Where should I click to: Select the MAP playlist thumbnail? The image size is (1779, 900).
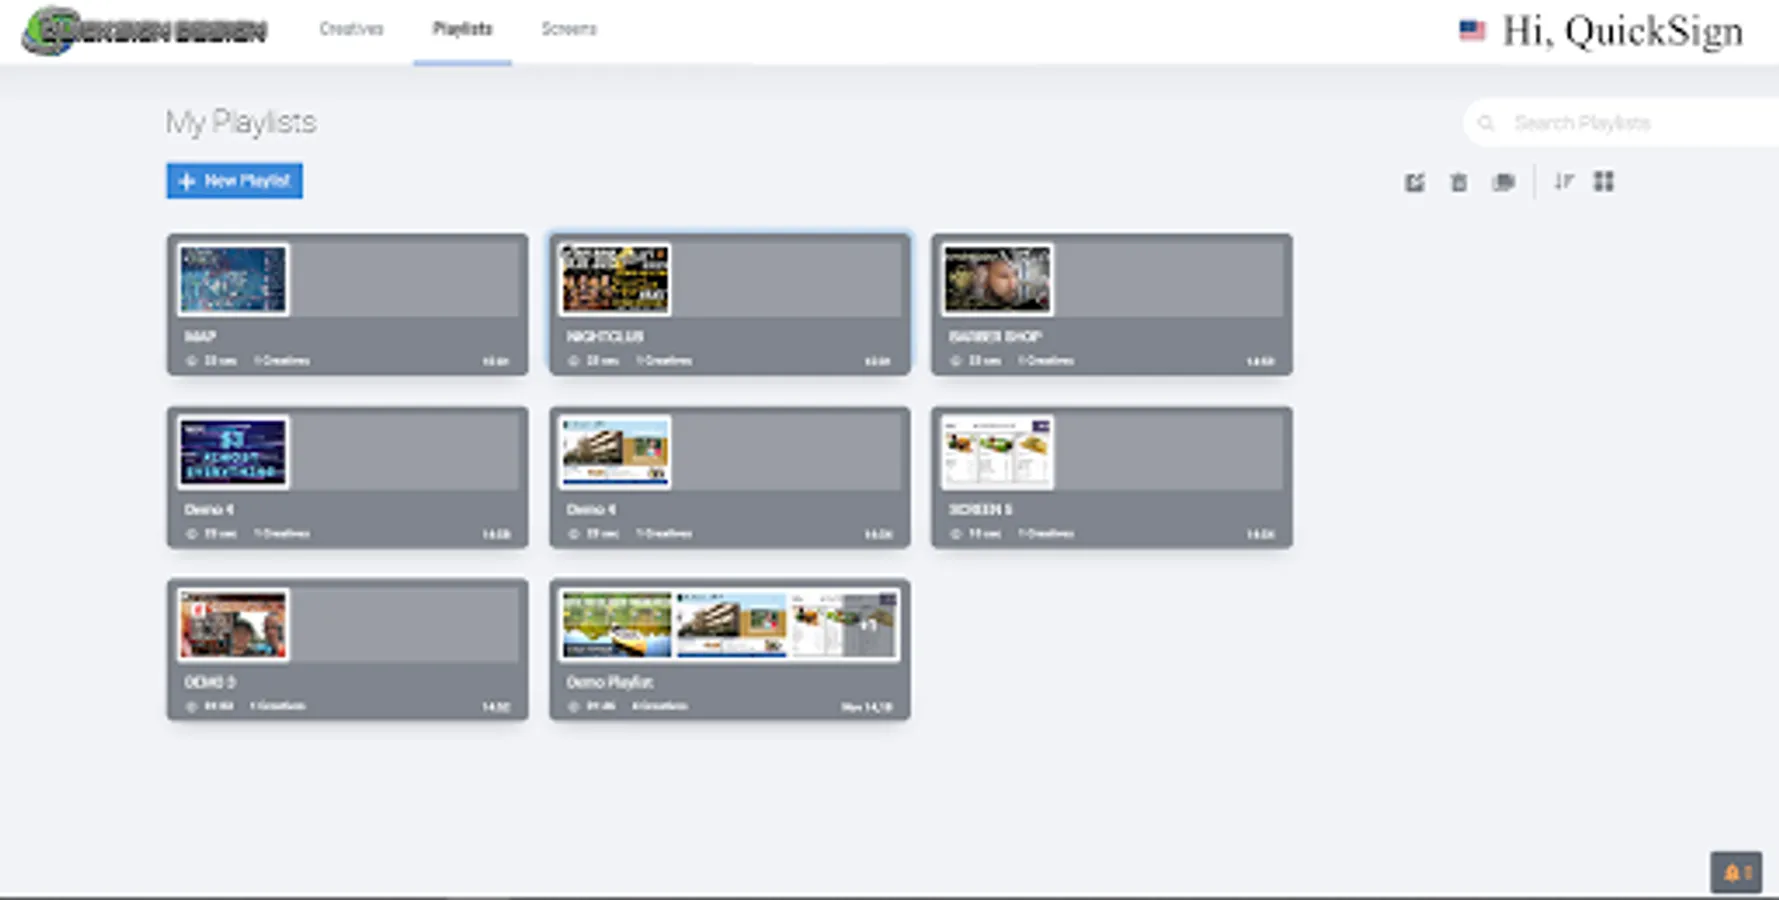coord(232,279)
